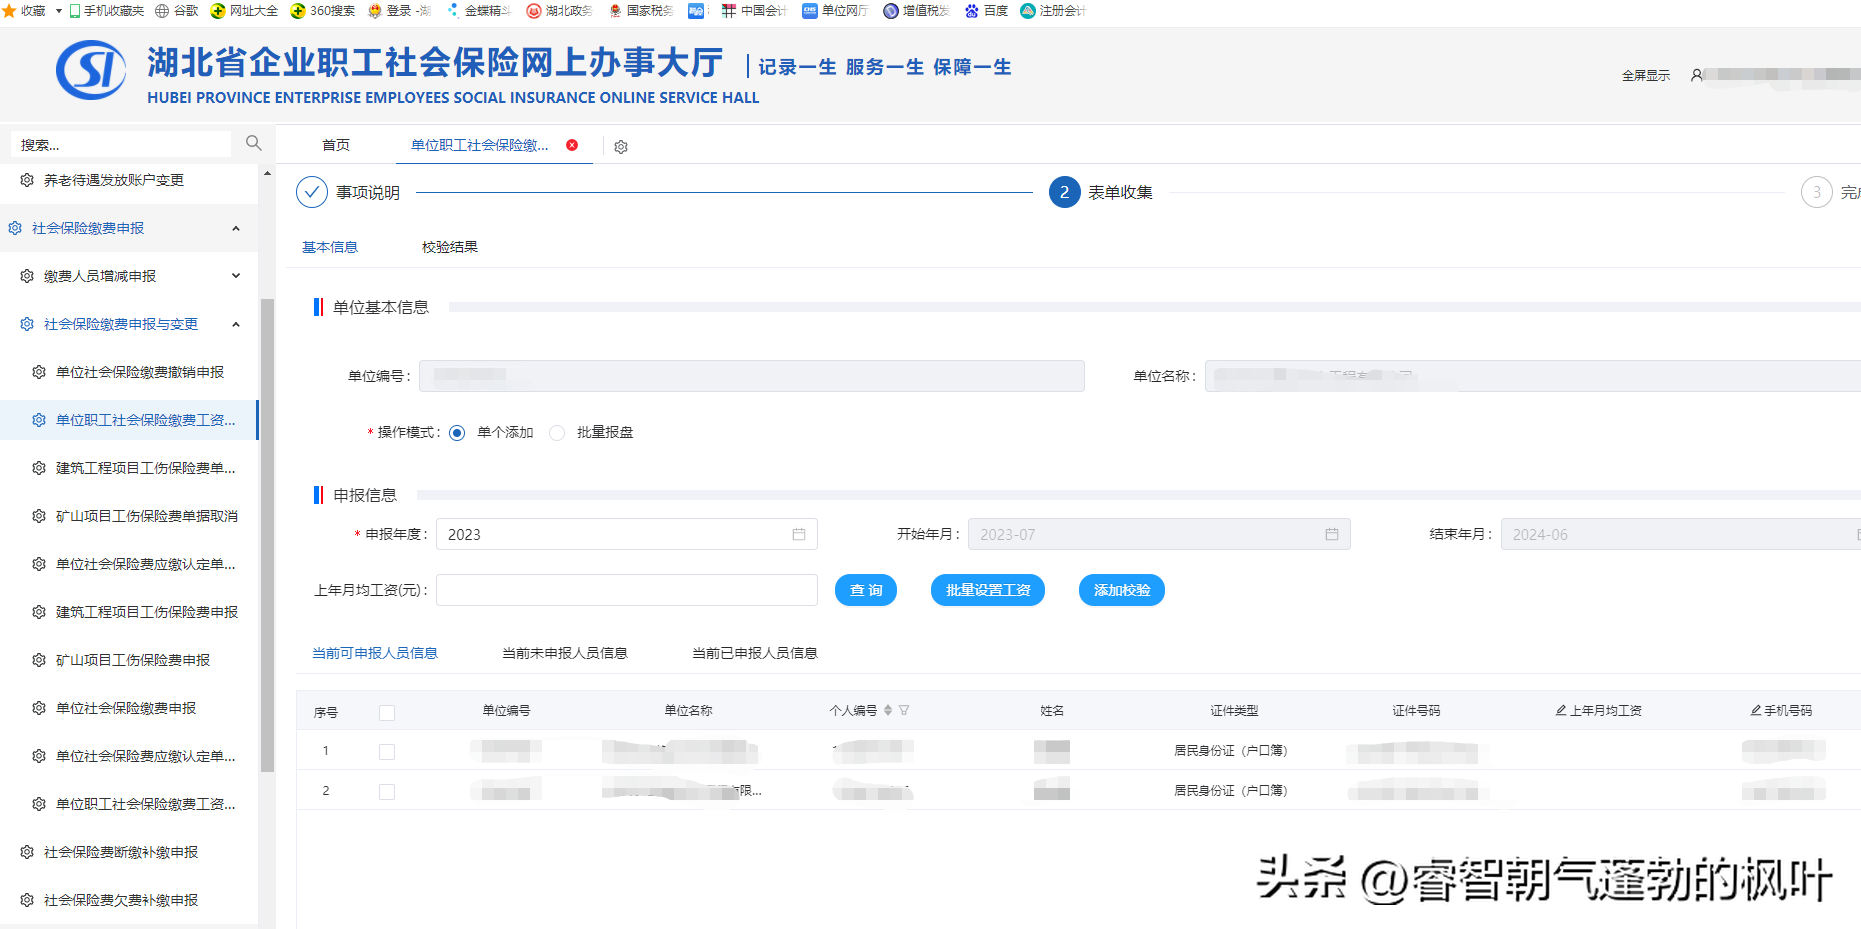Screen dimensions: 1861x929
Task: Show 当前已申报人员信息 tab
Action: point(755,653)
